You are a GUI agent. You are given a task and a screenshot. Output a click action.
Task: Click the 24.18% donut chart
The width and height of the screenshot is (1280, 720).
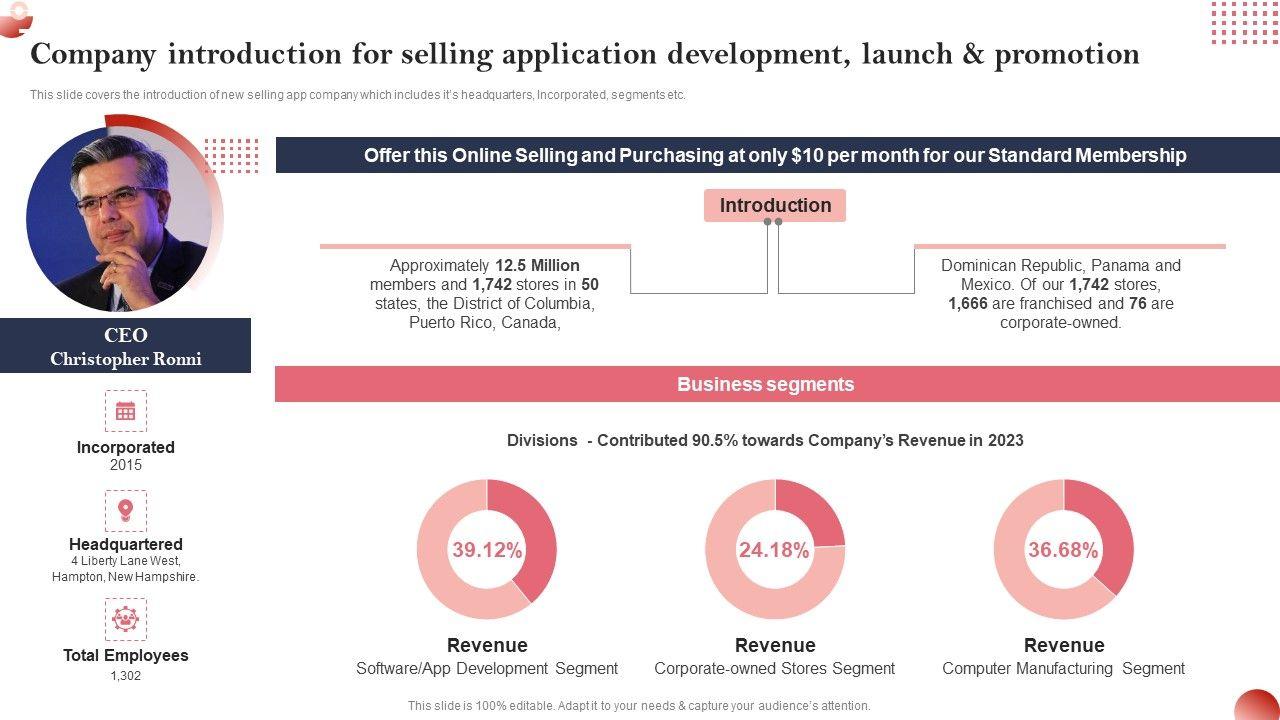(775, 549)
